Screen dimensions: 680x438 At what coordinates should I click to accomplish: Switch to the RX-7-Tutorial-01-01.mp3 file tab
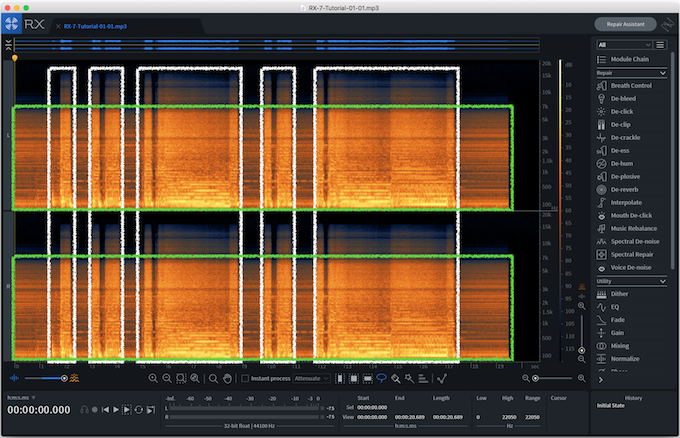pyautogui.click(x=95, y=26)
